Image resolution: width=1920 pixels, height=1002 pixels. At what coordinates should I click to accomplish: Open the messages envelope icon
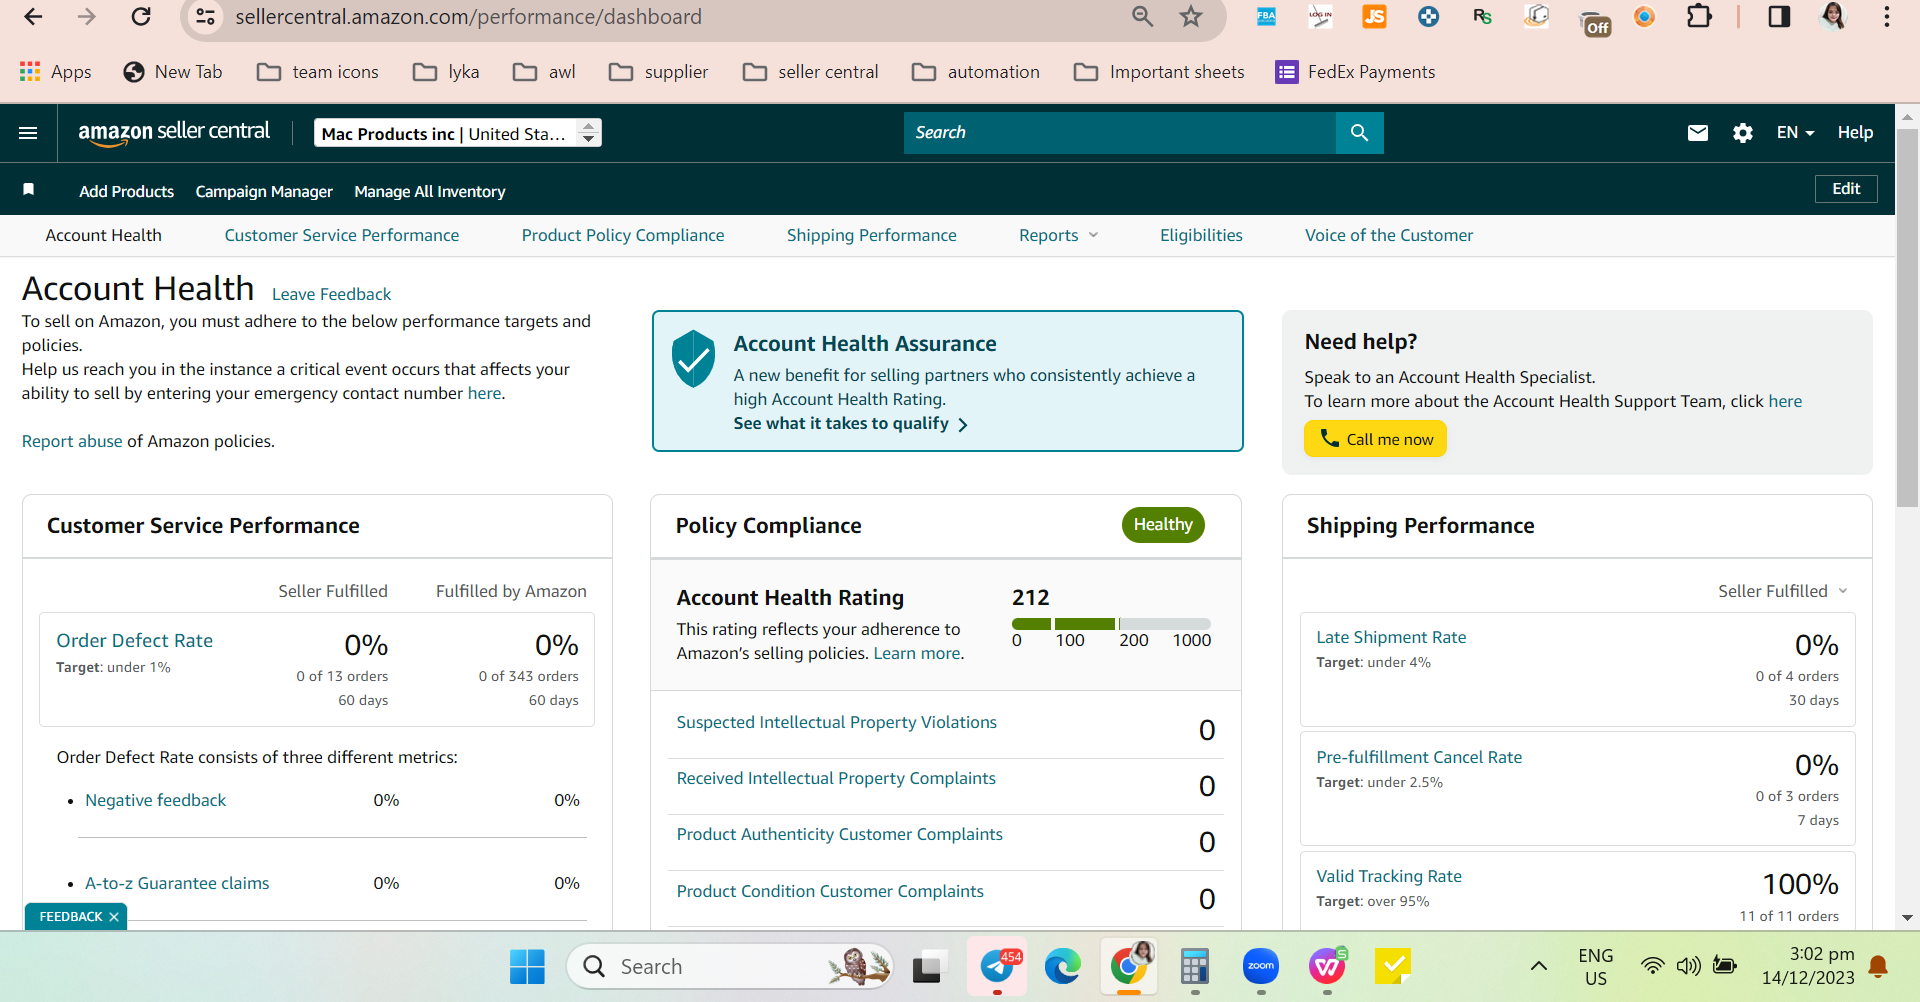(1697, 133)
